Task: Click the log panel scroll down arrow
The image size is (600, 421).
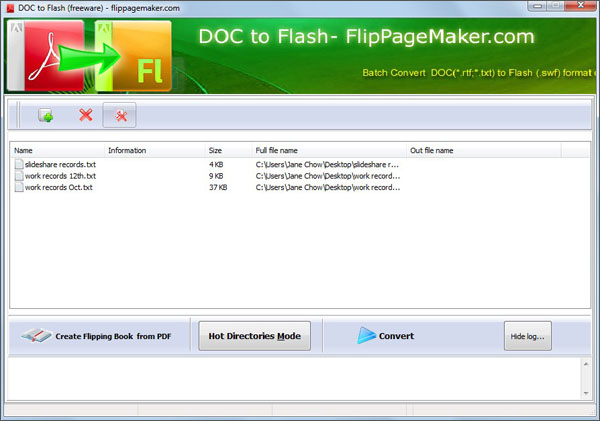Action: (586, 393)
